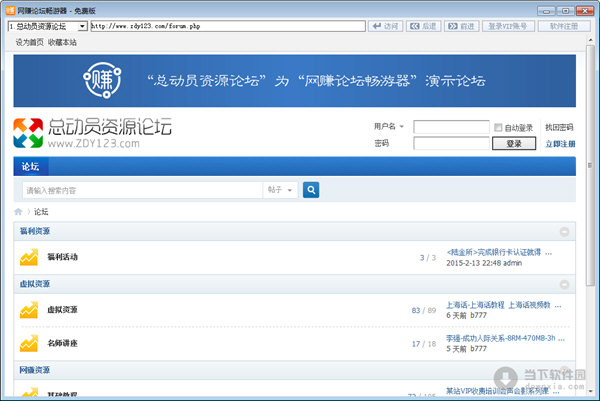Click the 83 topic count in 虚拟资源 row
Image resolution: width=600 pixels, height=401 pixels.
pos(416,310)
